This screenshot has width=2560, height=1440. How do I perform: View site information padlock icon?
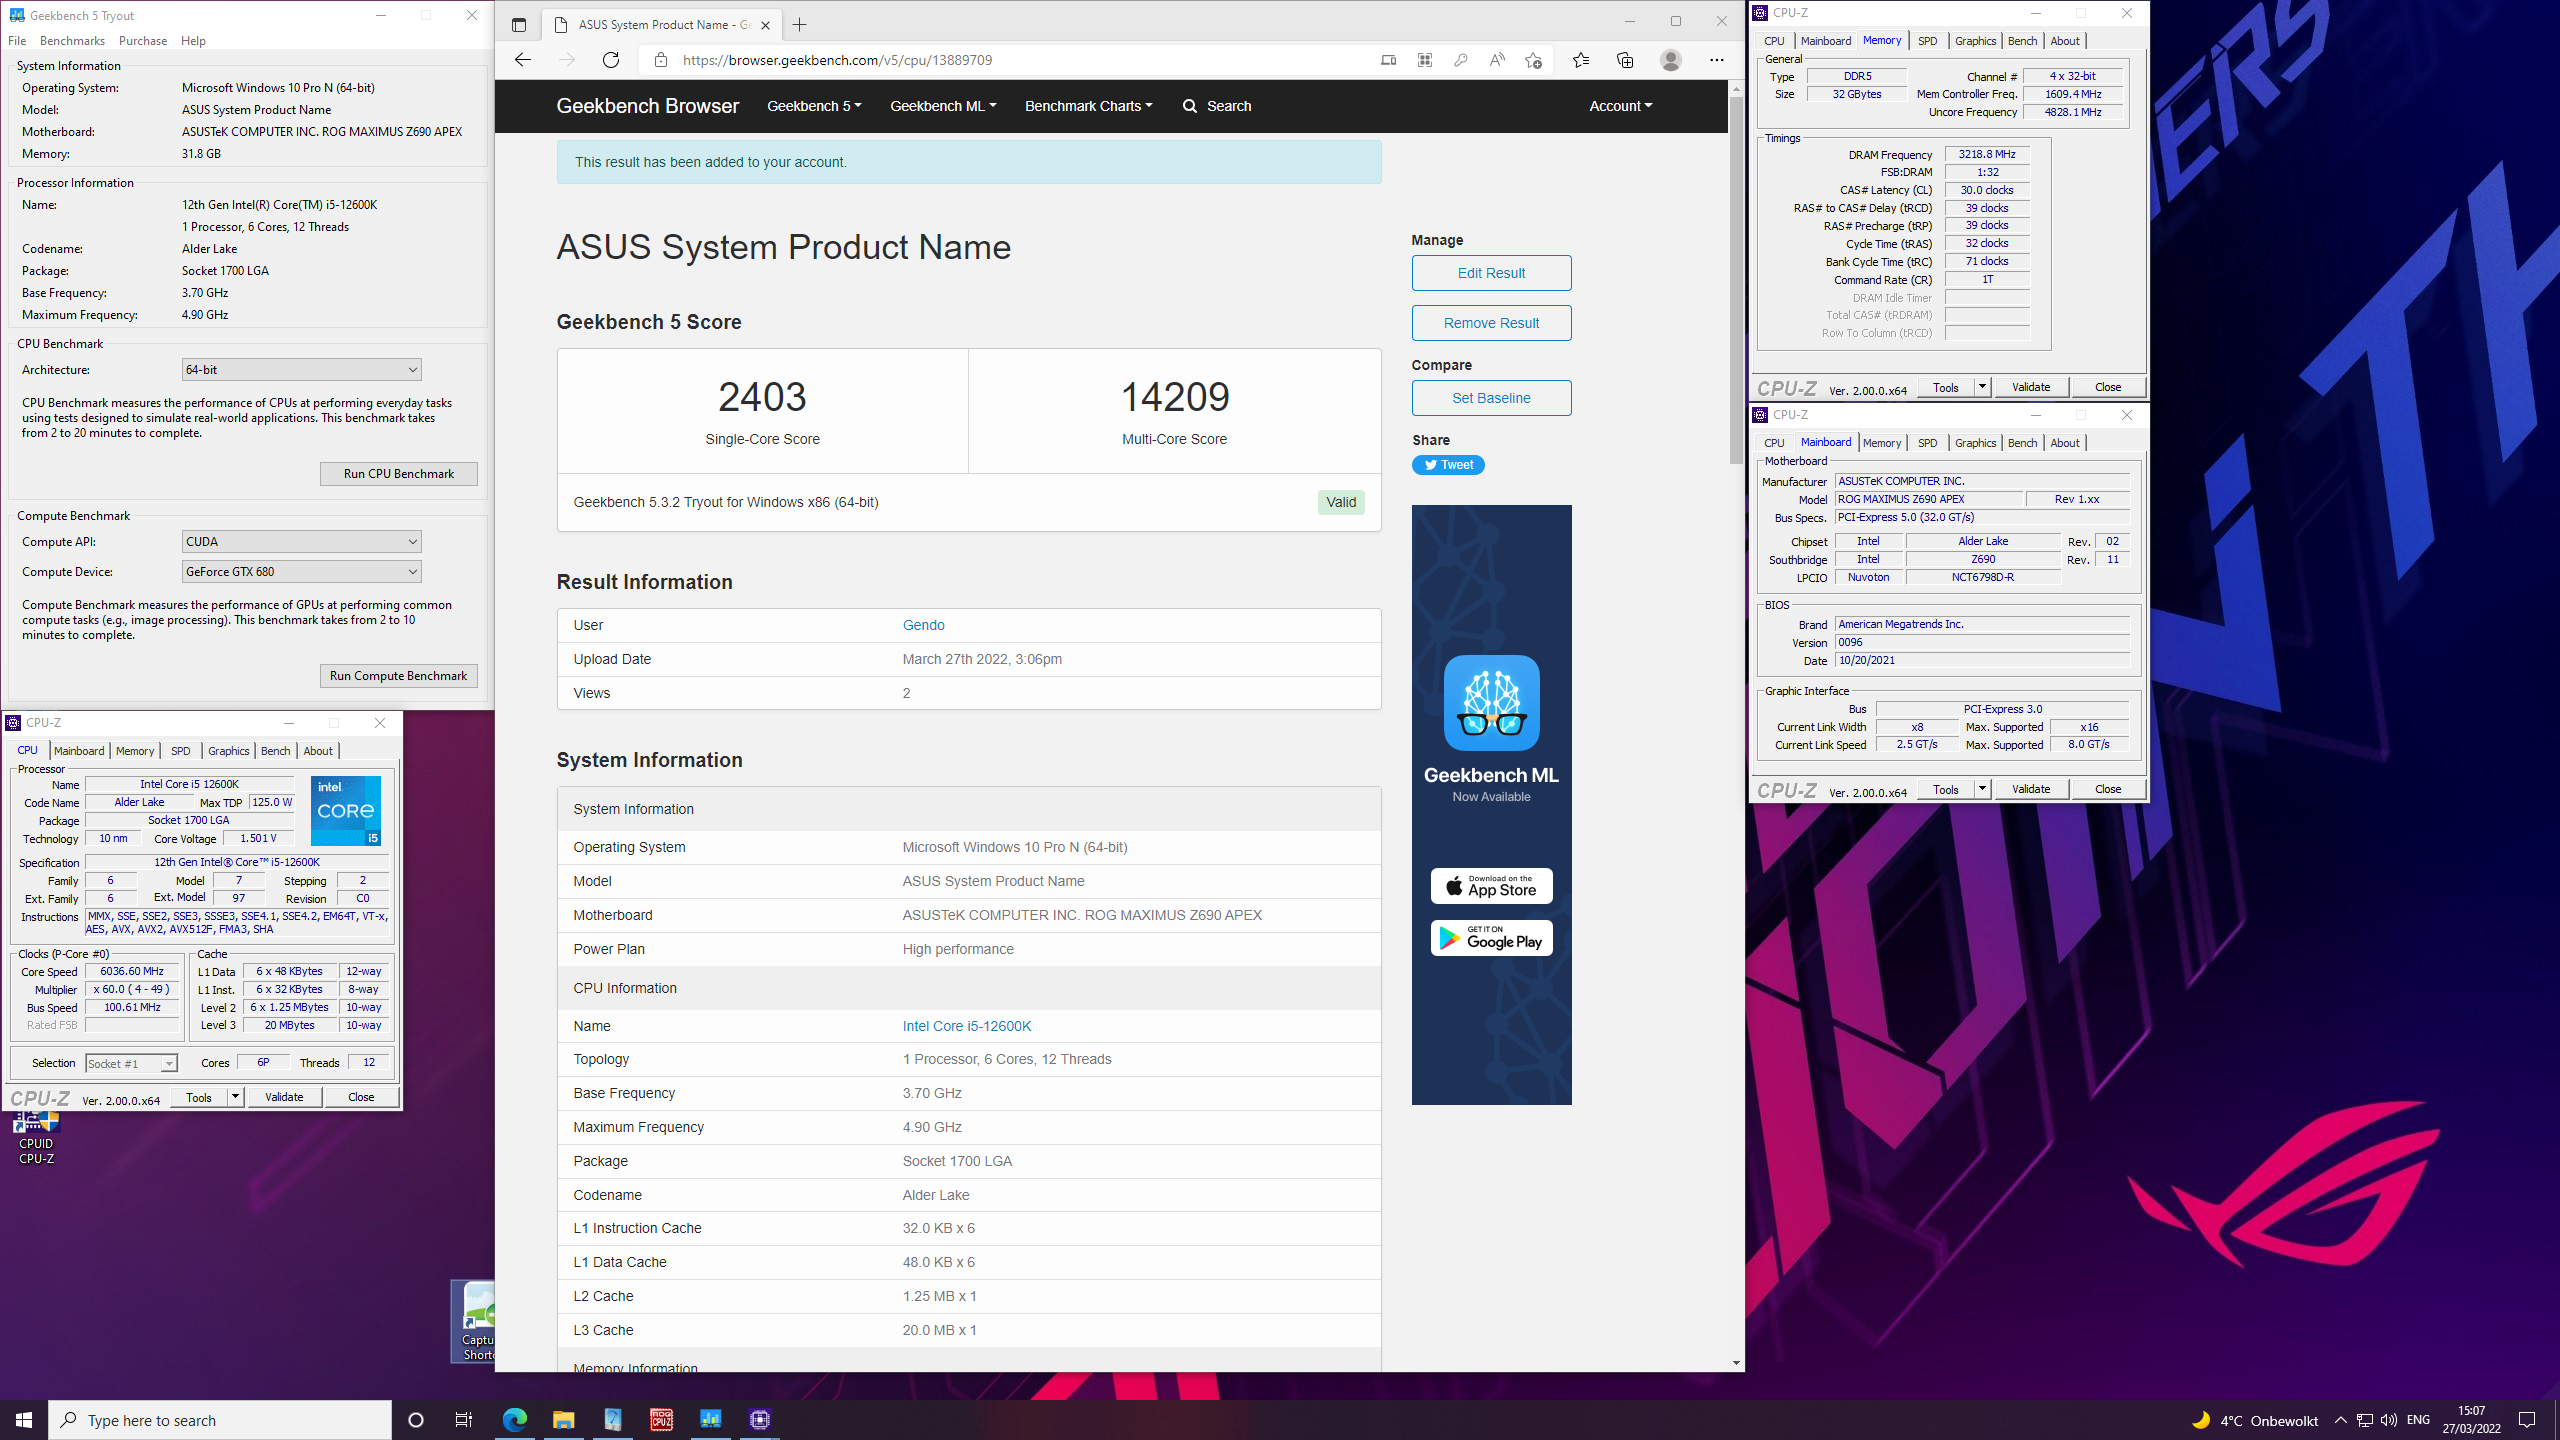[660, 60]
